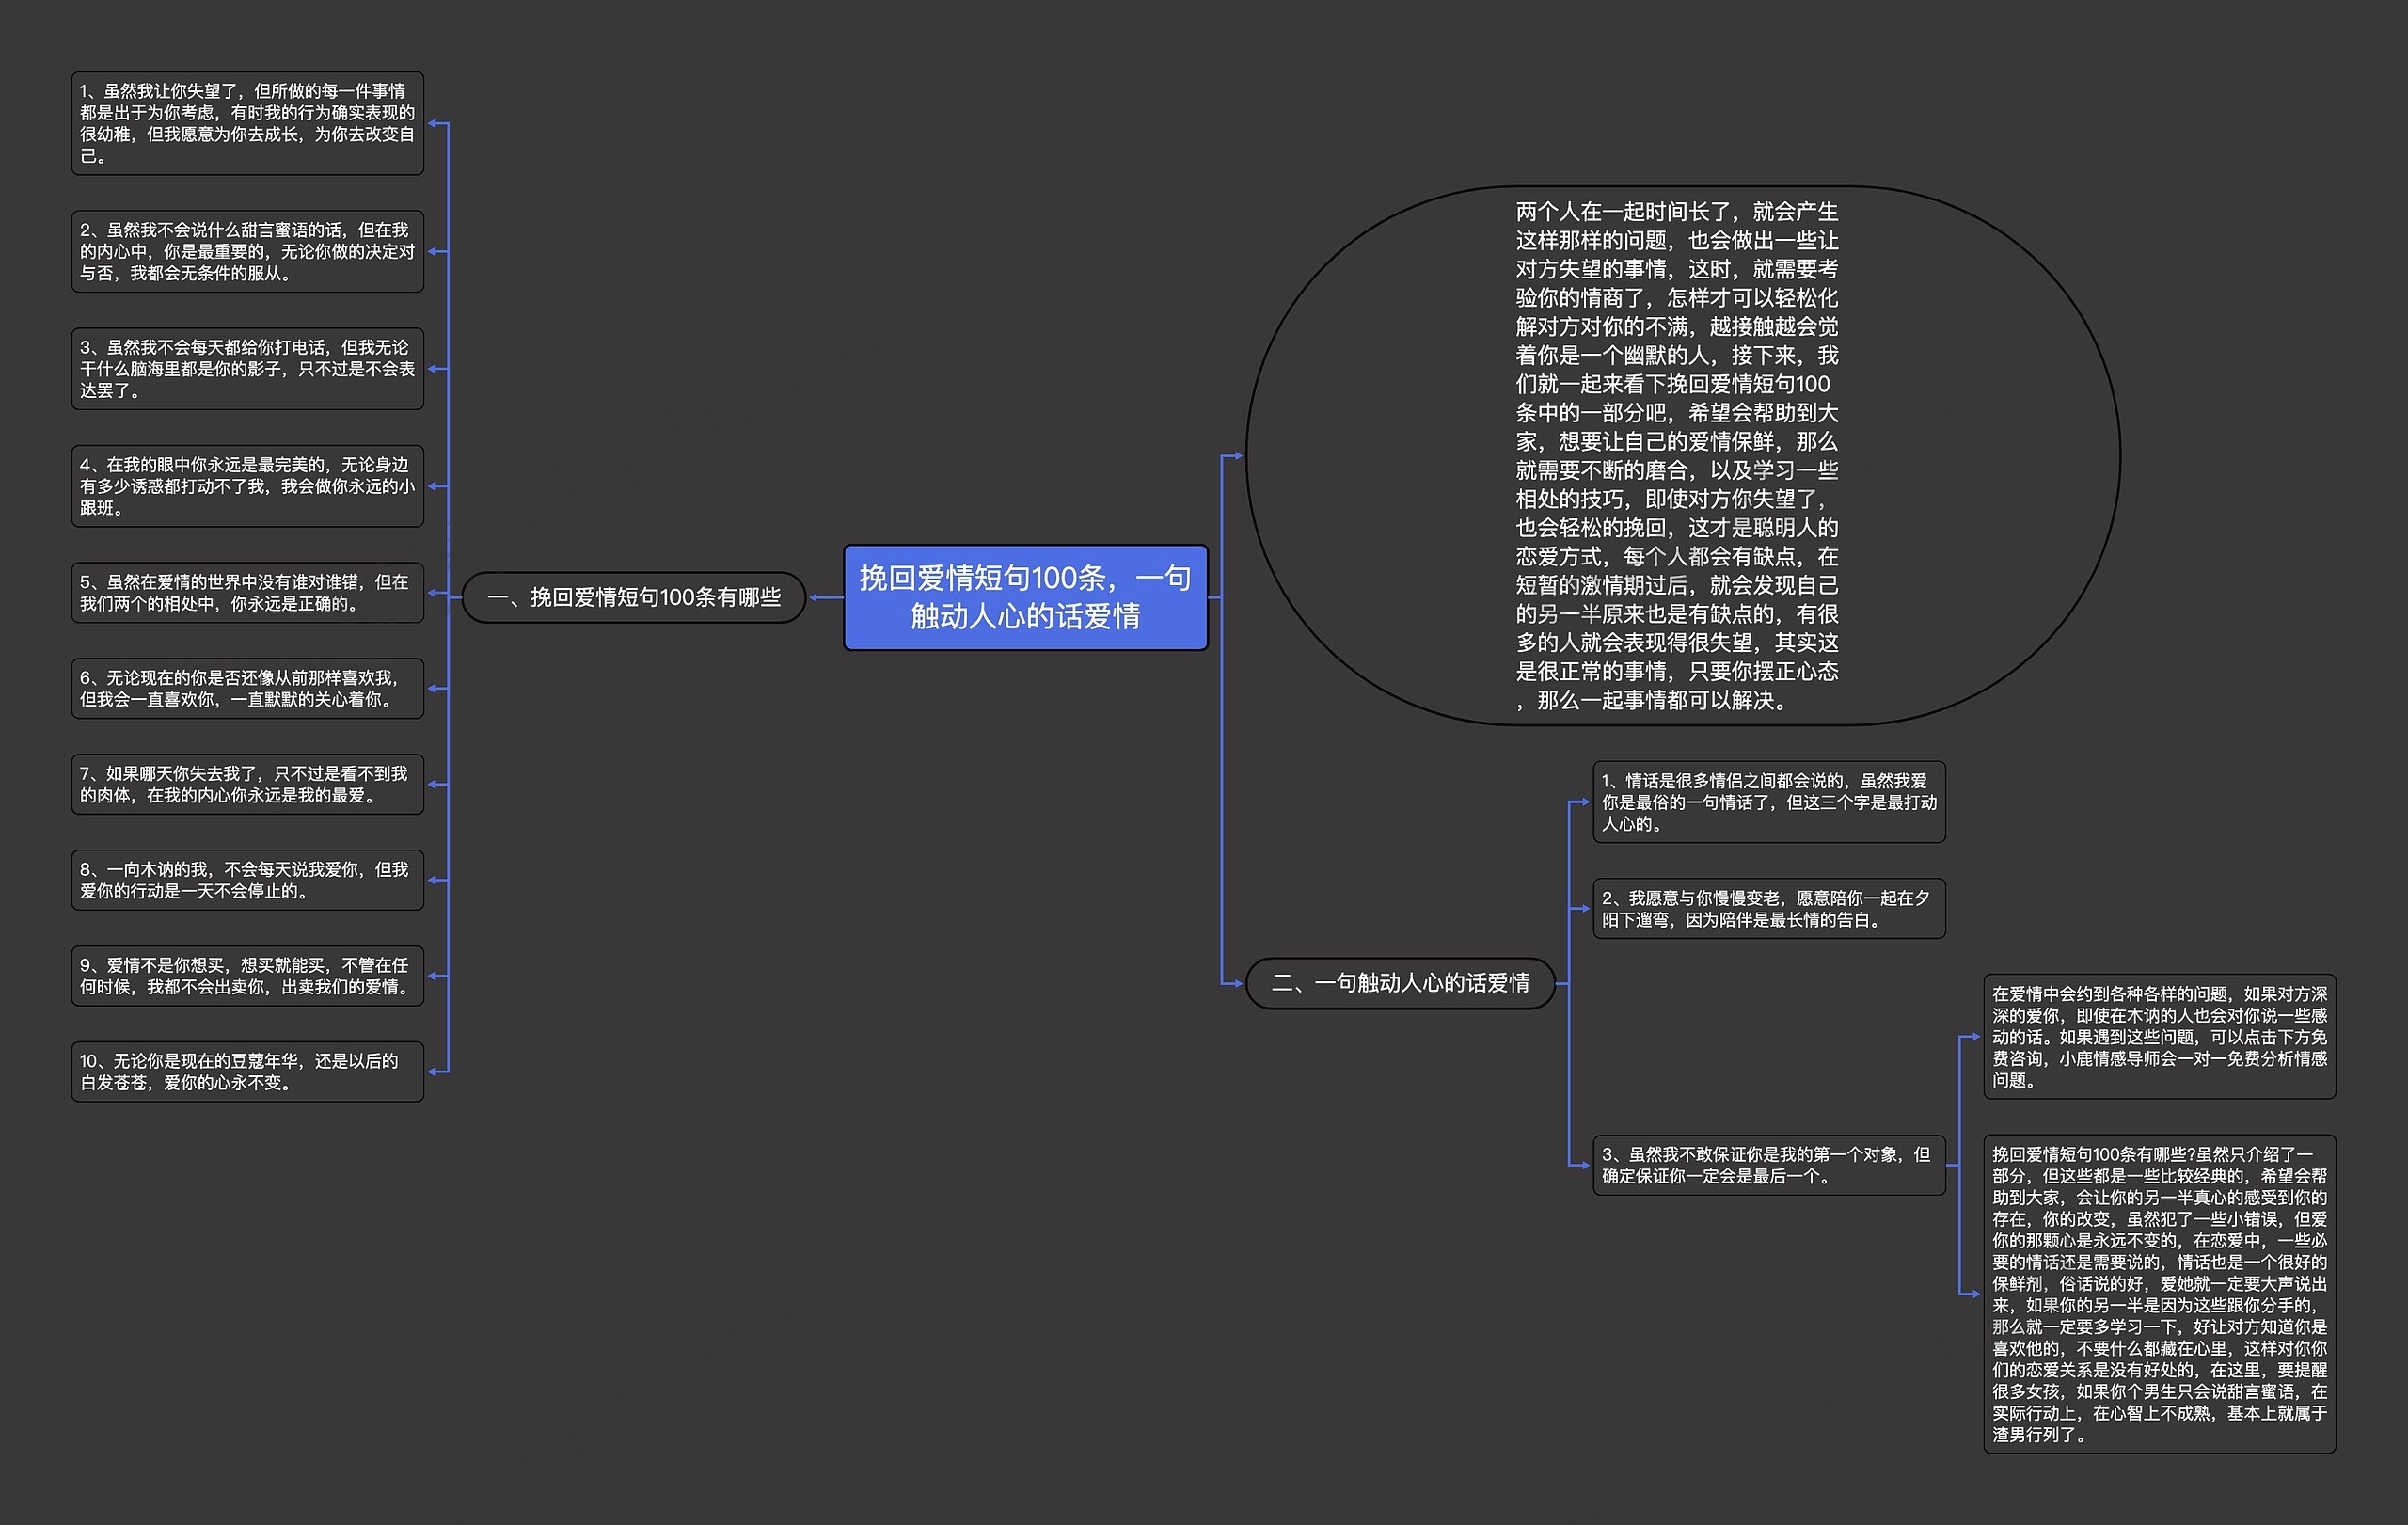Click node 1 about 让你失望了
The height and width of the screenshot is (1525, 2408).
(247, 122)
